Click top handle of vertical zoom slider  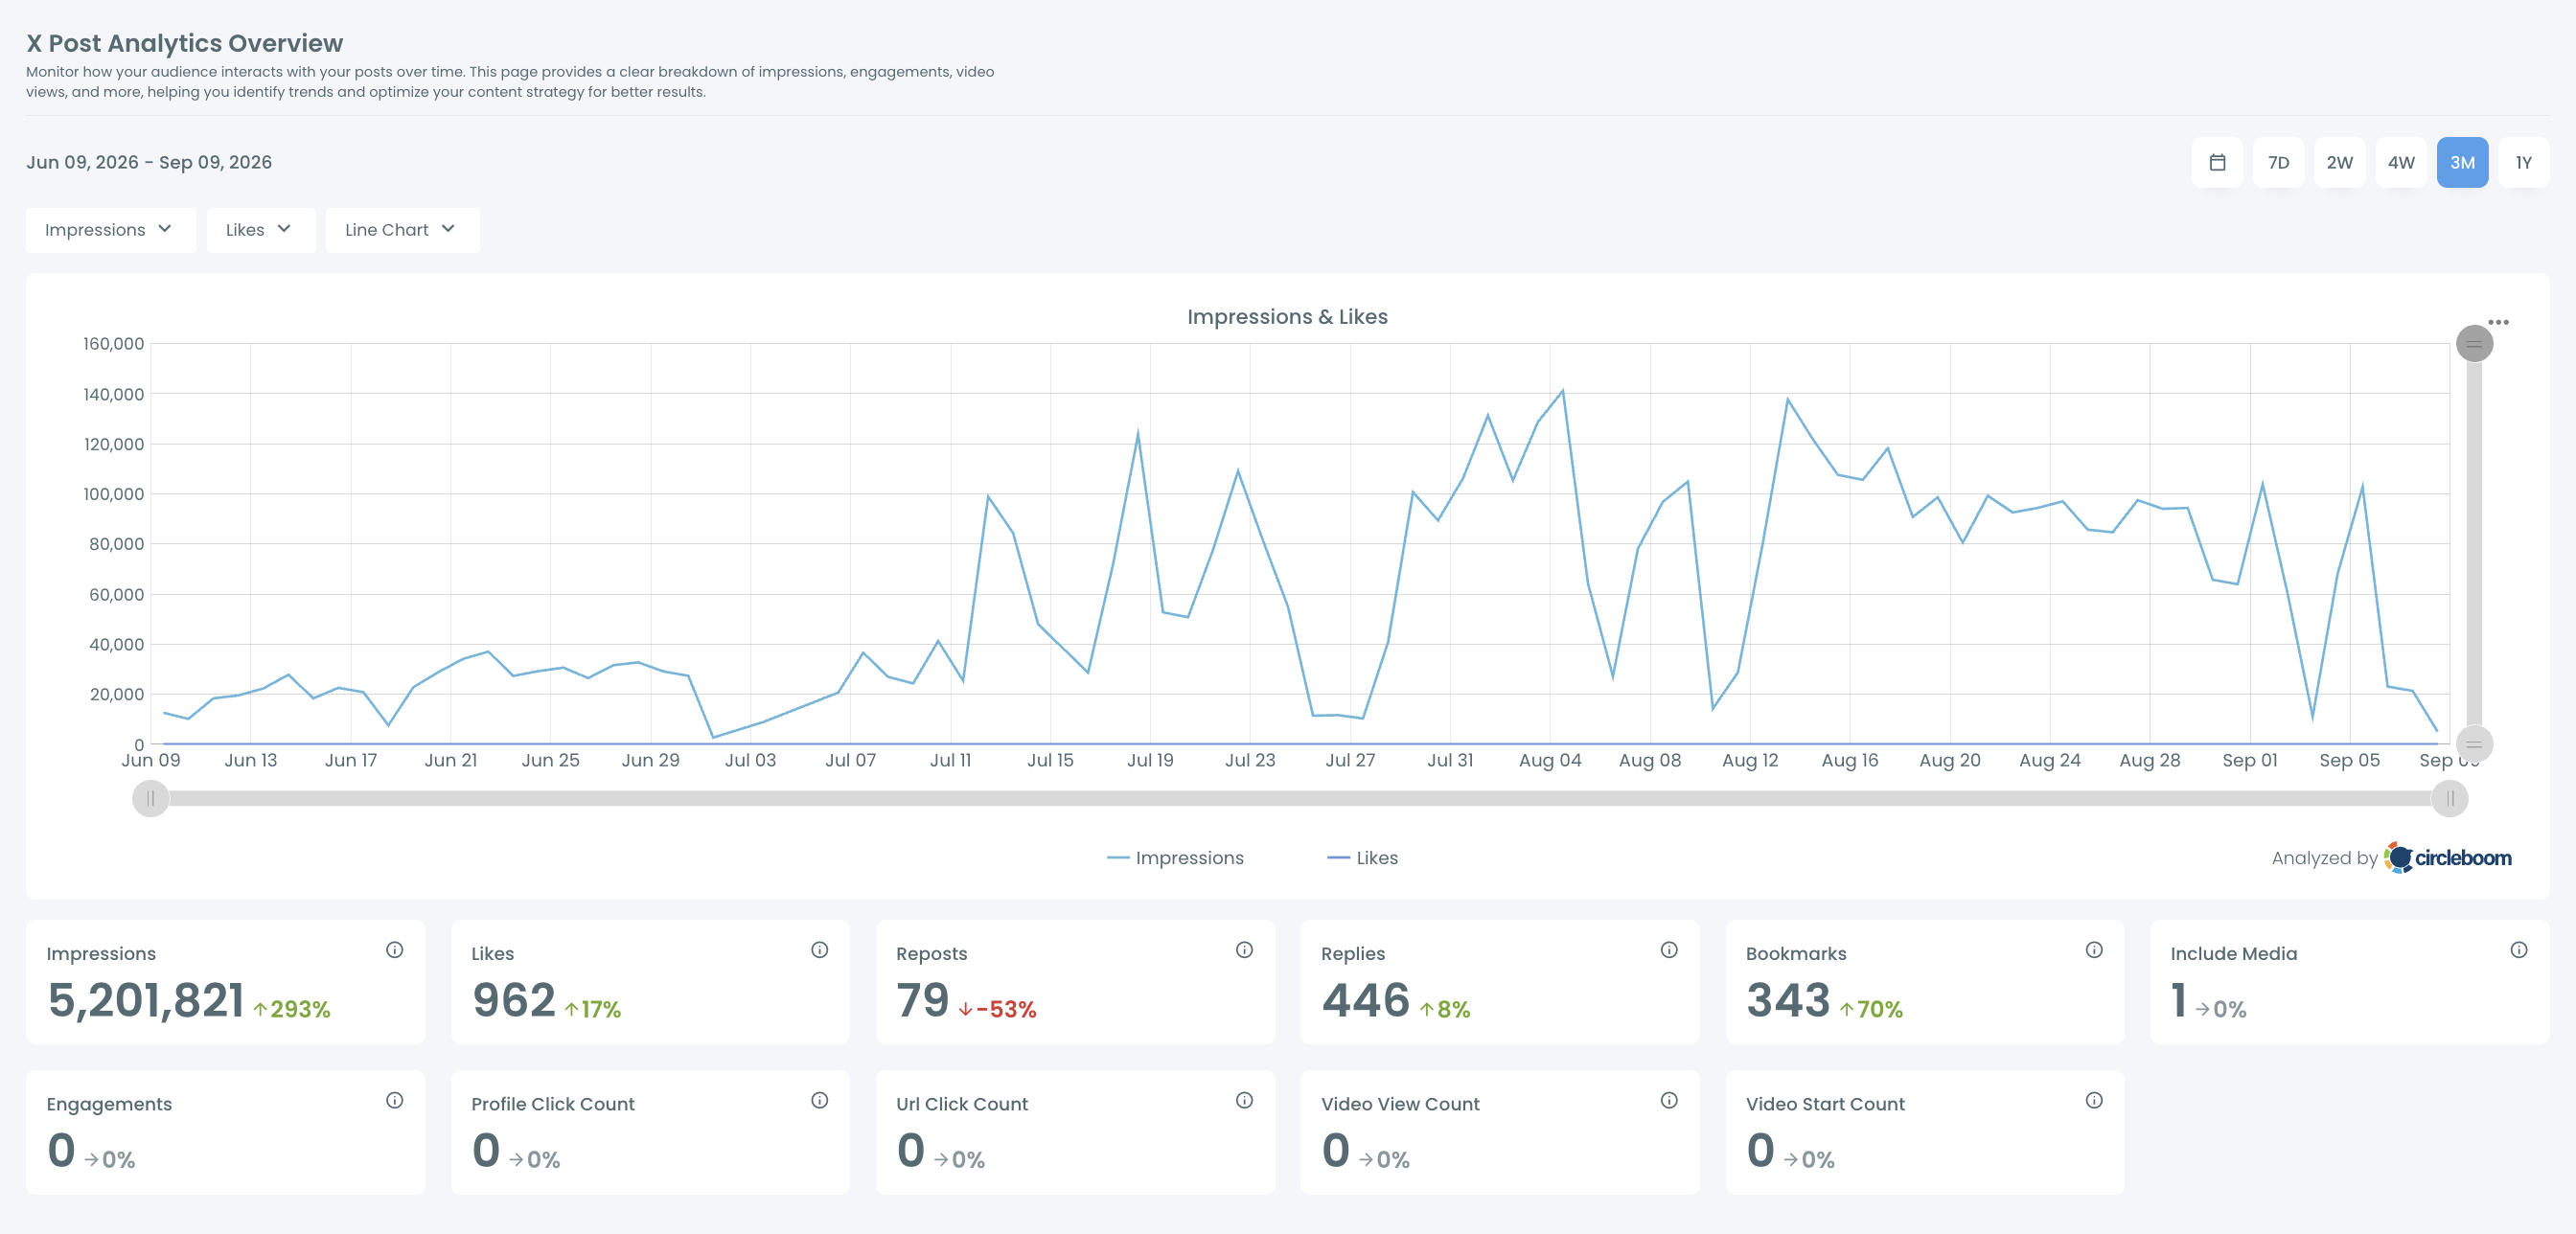tap(2474, 344)
